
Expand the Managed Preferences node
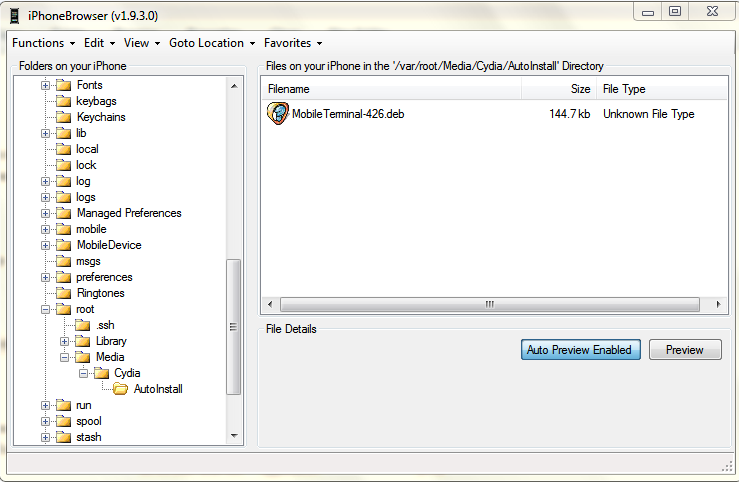[x=45, y=214]
